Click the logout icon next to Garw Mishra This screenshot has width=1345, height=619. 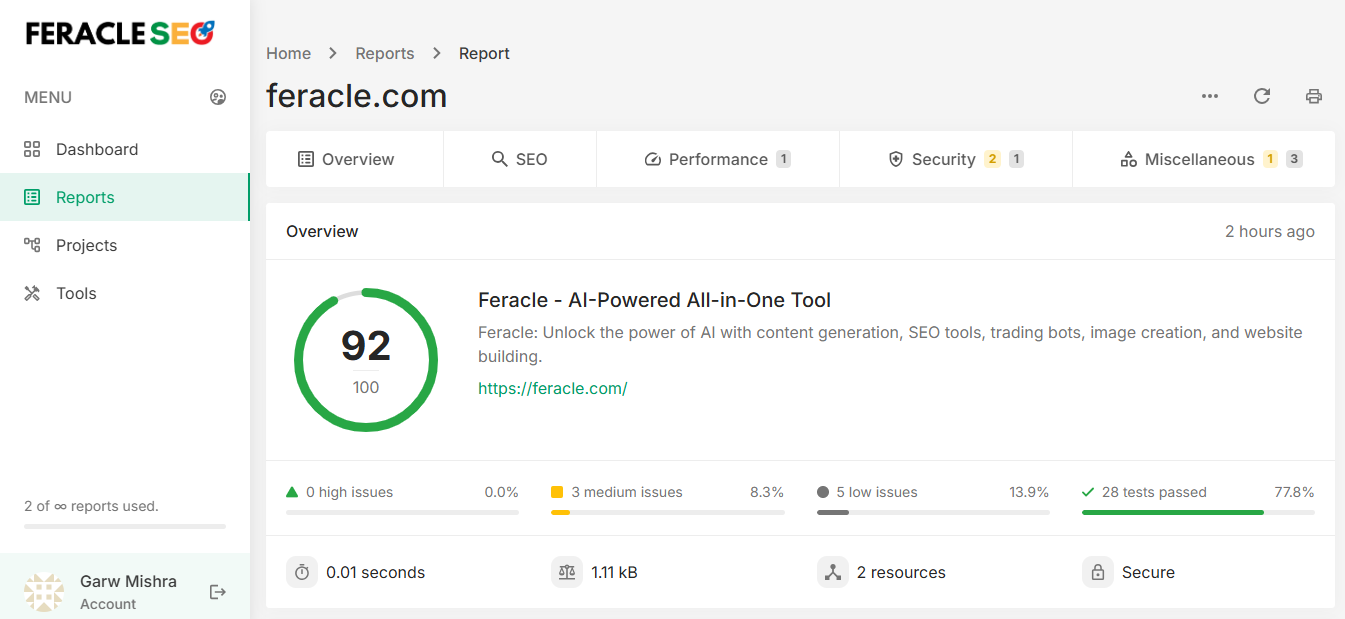218,592
